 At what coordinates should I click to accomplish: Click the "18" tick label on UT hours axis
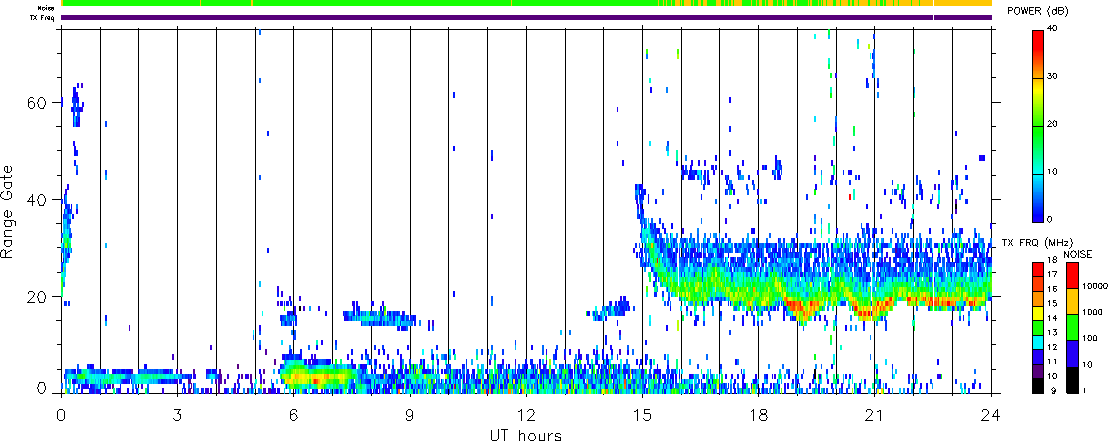[x=759, y=414]
